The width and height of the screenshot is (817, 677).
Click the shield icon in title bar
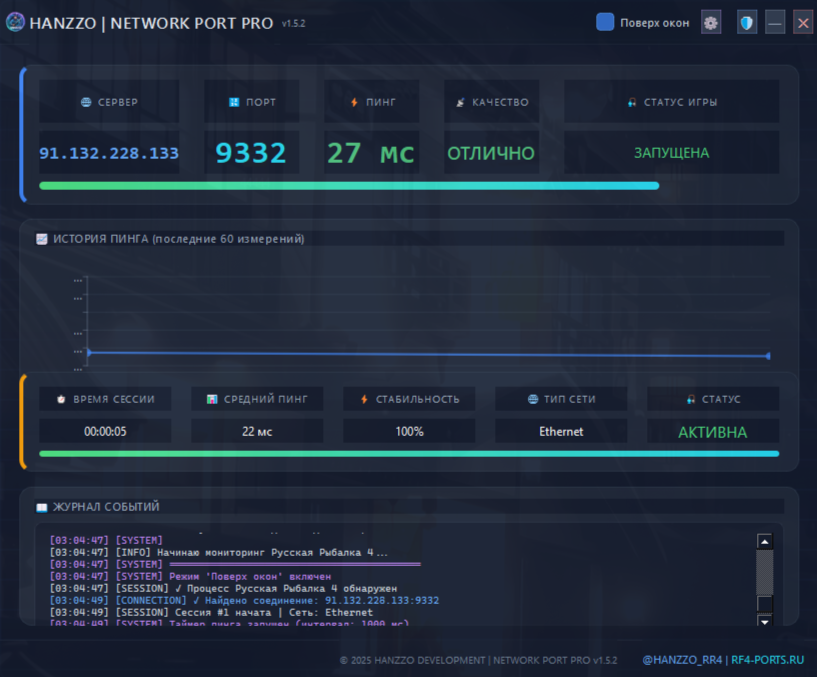tap(747, 22)
